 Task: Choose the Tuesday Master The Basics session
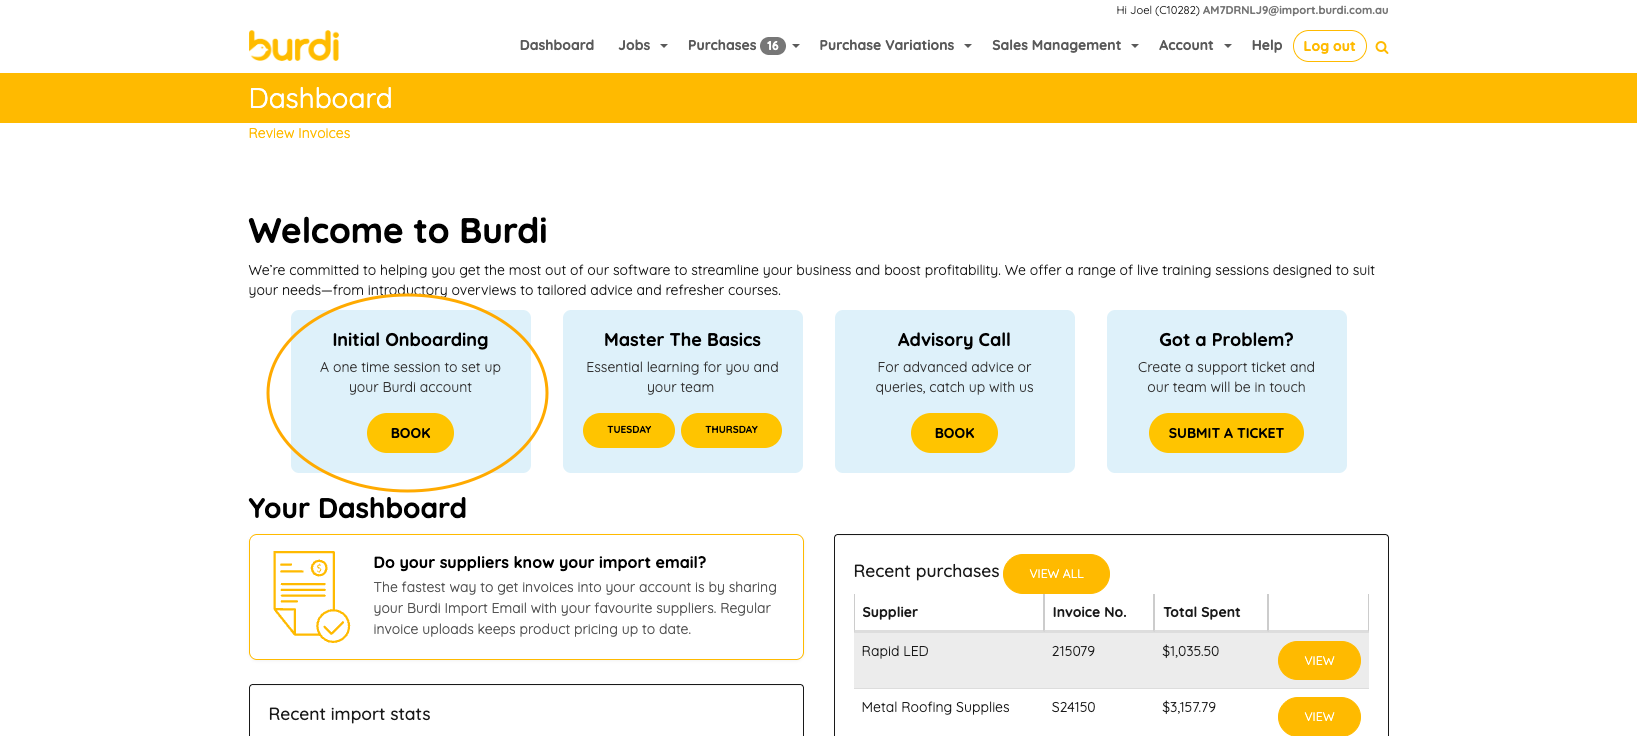[628, 430]
